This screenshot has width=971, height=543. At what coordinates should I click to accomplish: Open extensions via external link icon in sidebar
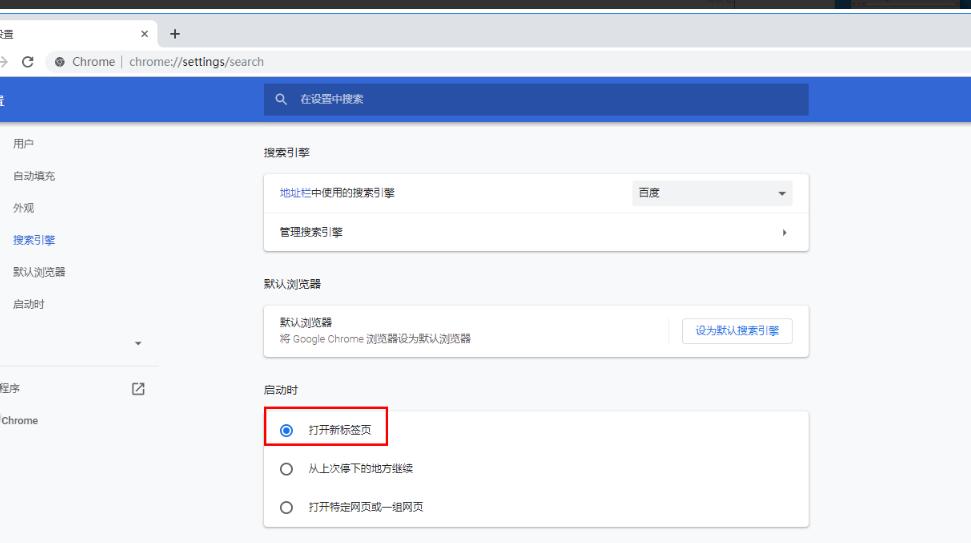138,389
